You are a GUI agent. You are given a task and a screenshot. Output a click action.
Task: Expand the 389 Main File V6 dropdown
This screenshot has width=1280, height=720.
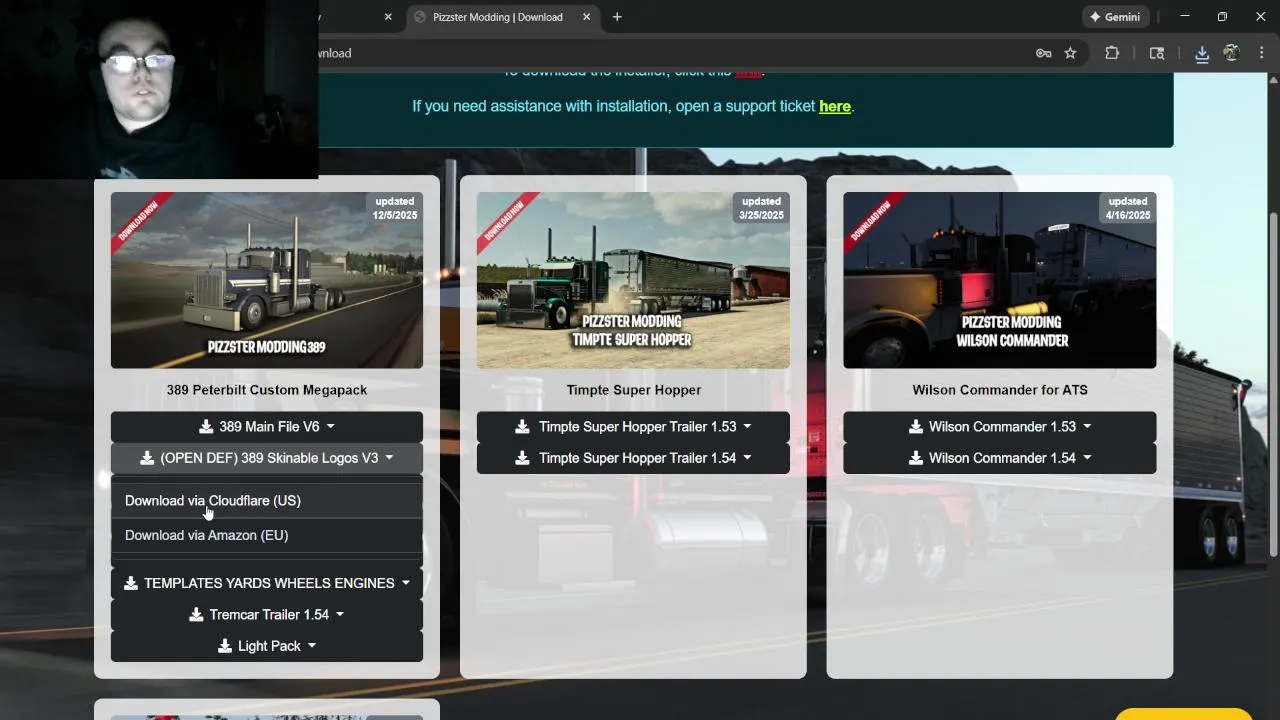[x=267, y=427]
